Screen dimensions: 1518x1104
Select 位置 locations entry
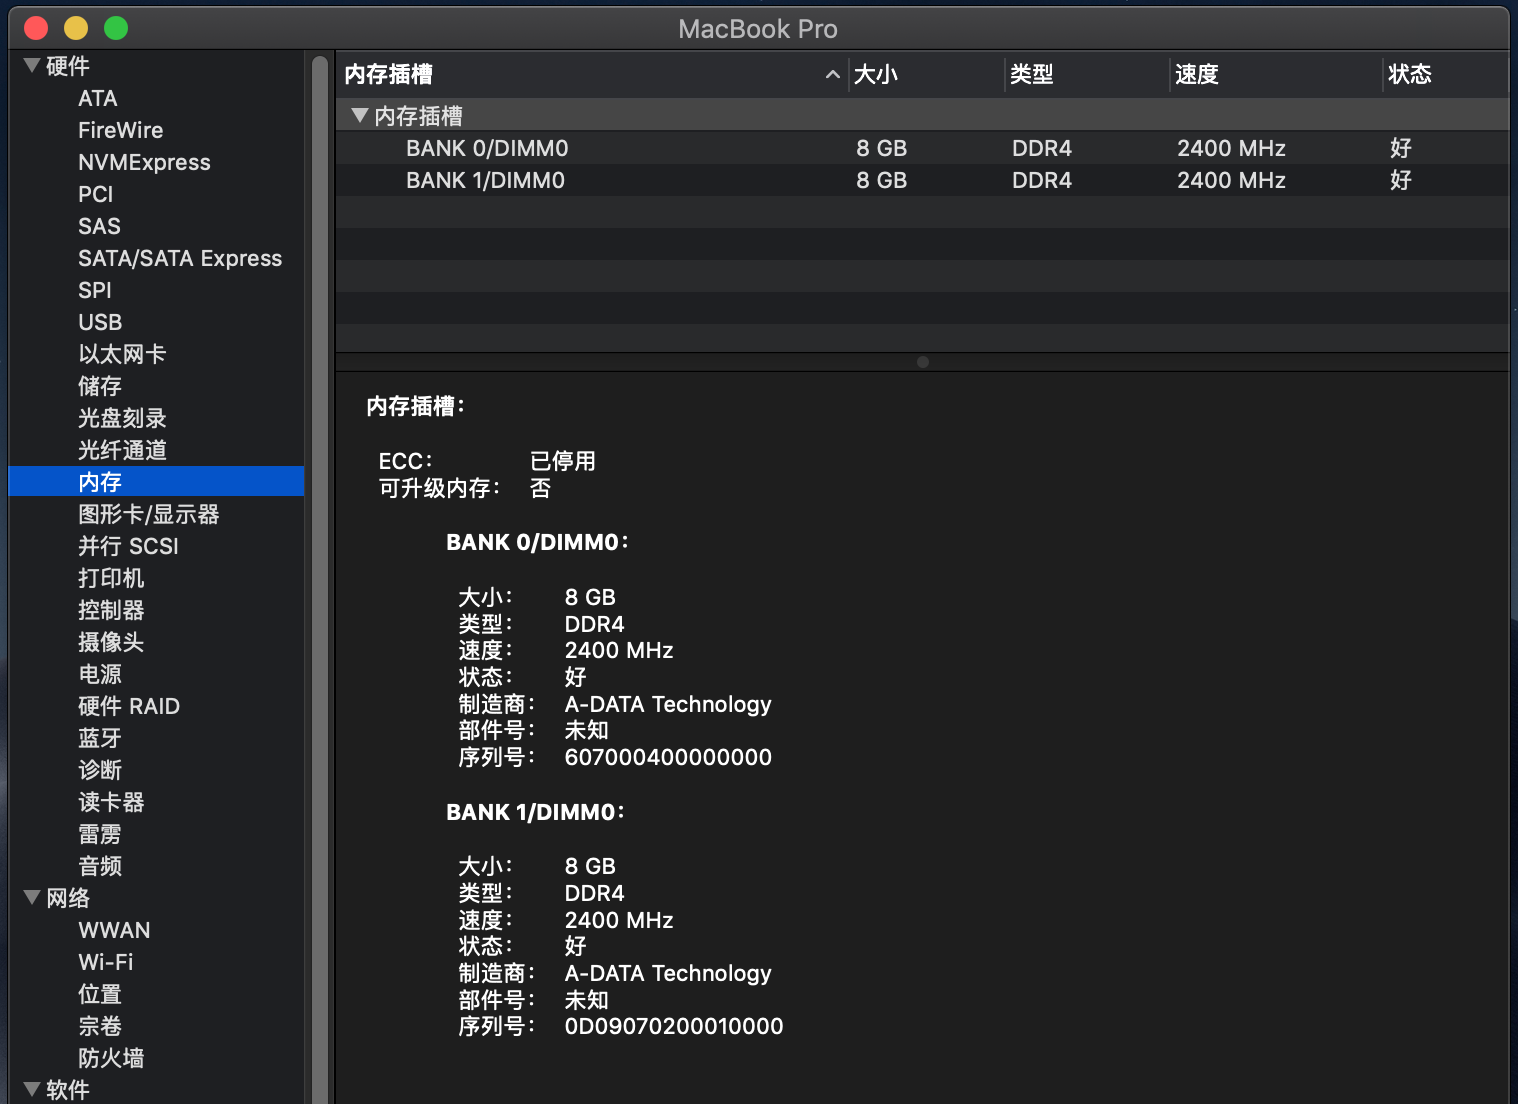(x=100, y=994)
